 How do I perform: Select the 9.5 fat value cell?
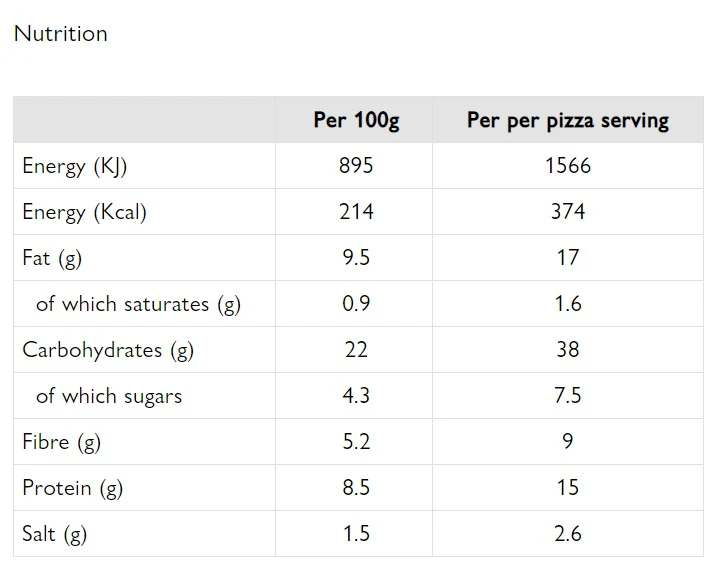tap(356, 258)
